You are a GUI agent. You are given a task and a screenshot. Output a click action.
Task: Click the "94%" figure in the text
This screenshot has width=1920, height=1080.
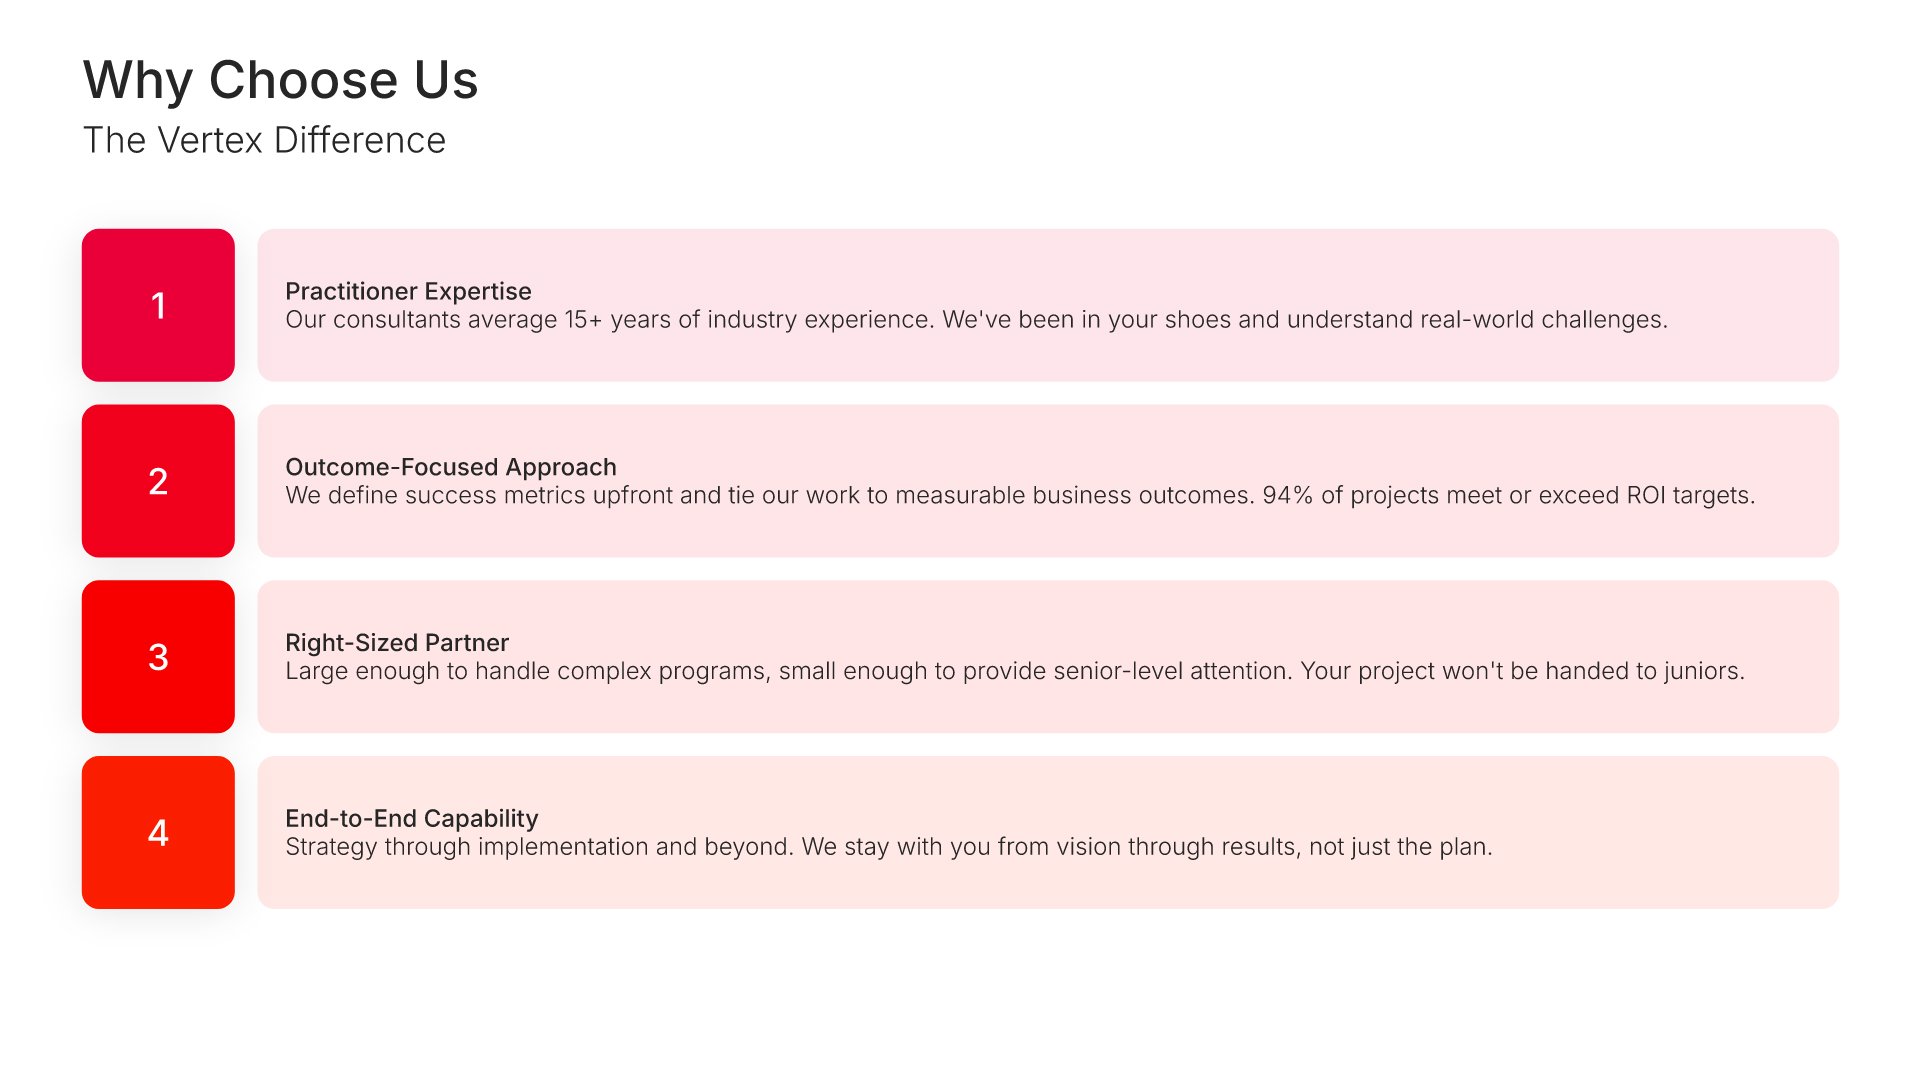click(x=1287, y=496)
